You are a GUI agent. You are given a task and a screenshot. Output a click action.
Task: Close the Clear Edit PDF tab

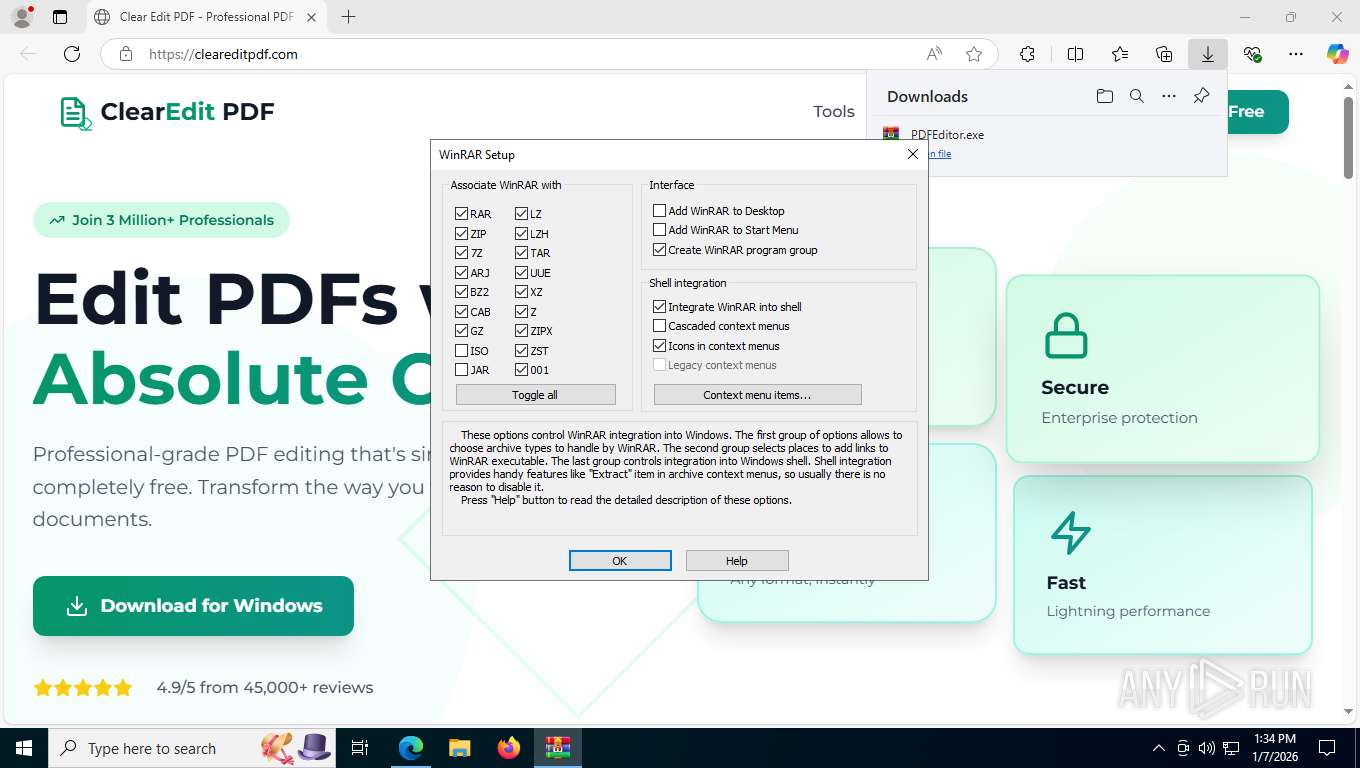click(x=311, y=17)
